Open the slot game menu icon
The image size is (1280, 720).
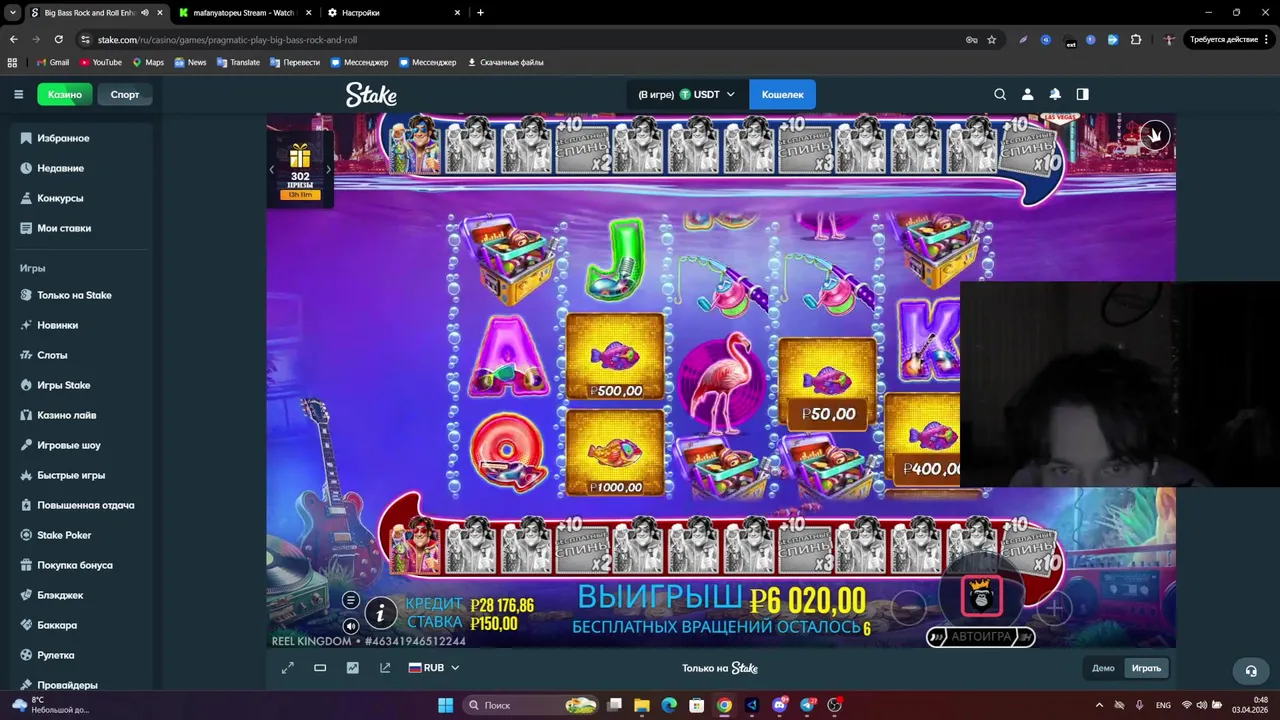point(350,600)
